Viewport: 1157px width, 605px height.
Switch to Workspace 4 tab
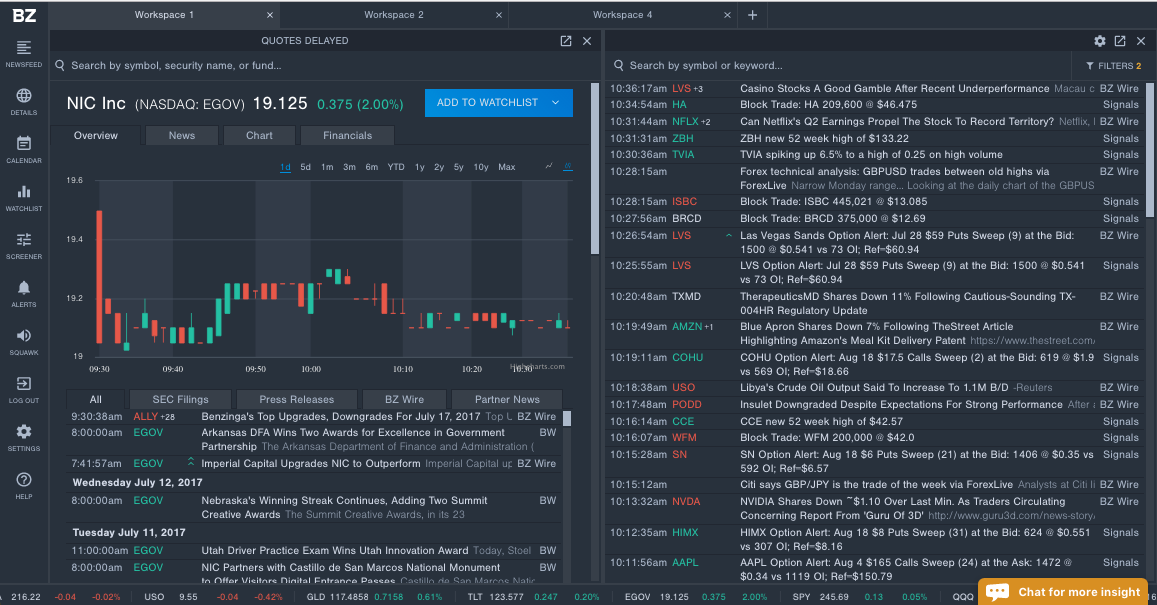tap(623, 15)
